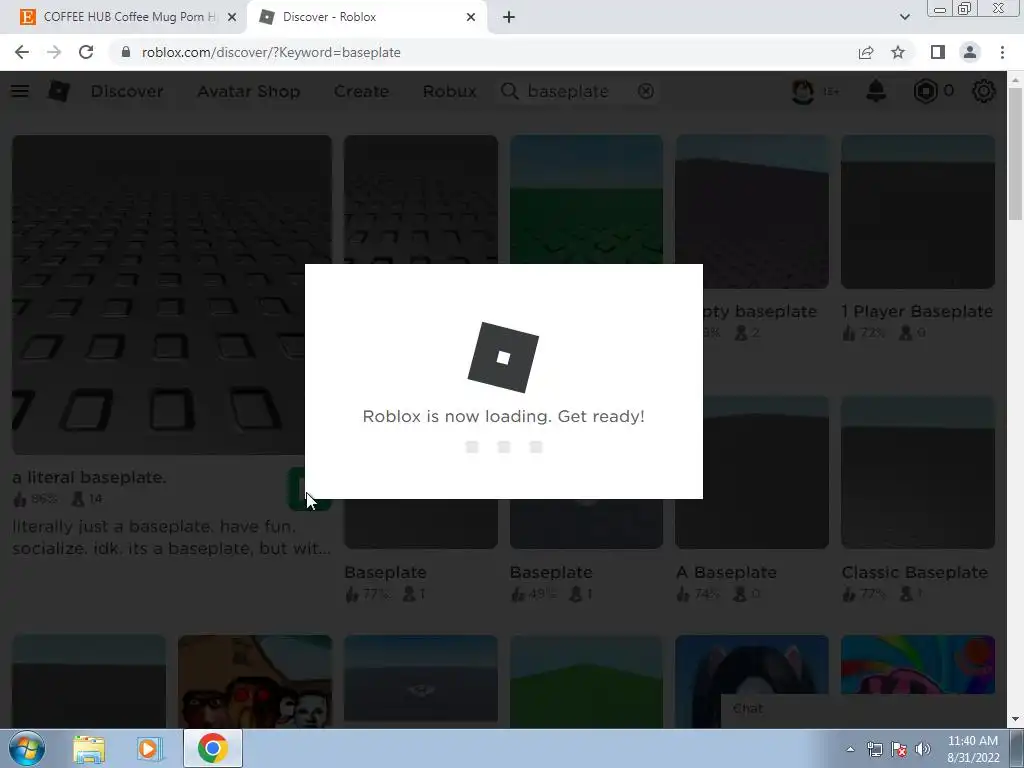Click the scrollbar down arrow
The height and width of the screenshot is (768, 1024).
(x=1015, y=720)
